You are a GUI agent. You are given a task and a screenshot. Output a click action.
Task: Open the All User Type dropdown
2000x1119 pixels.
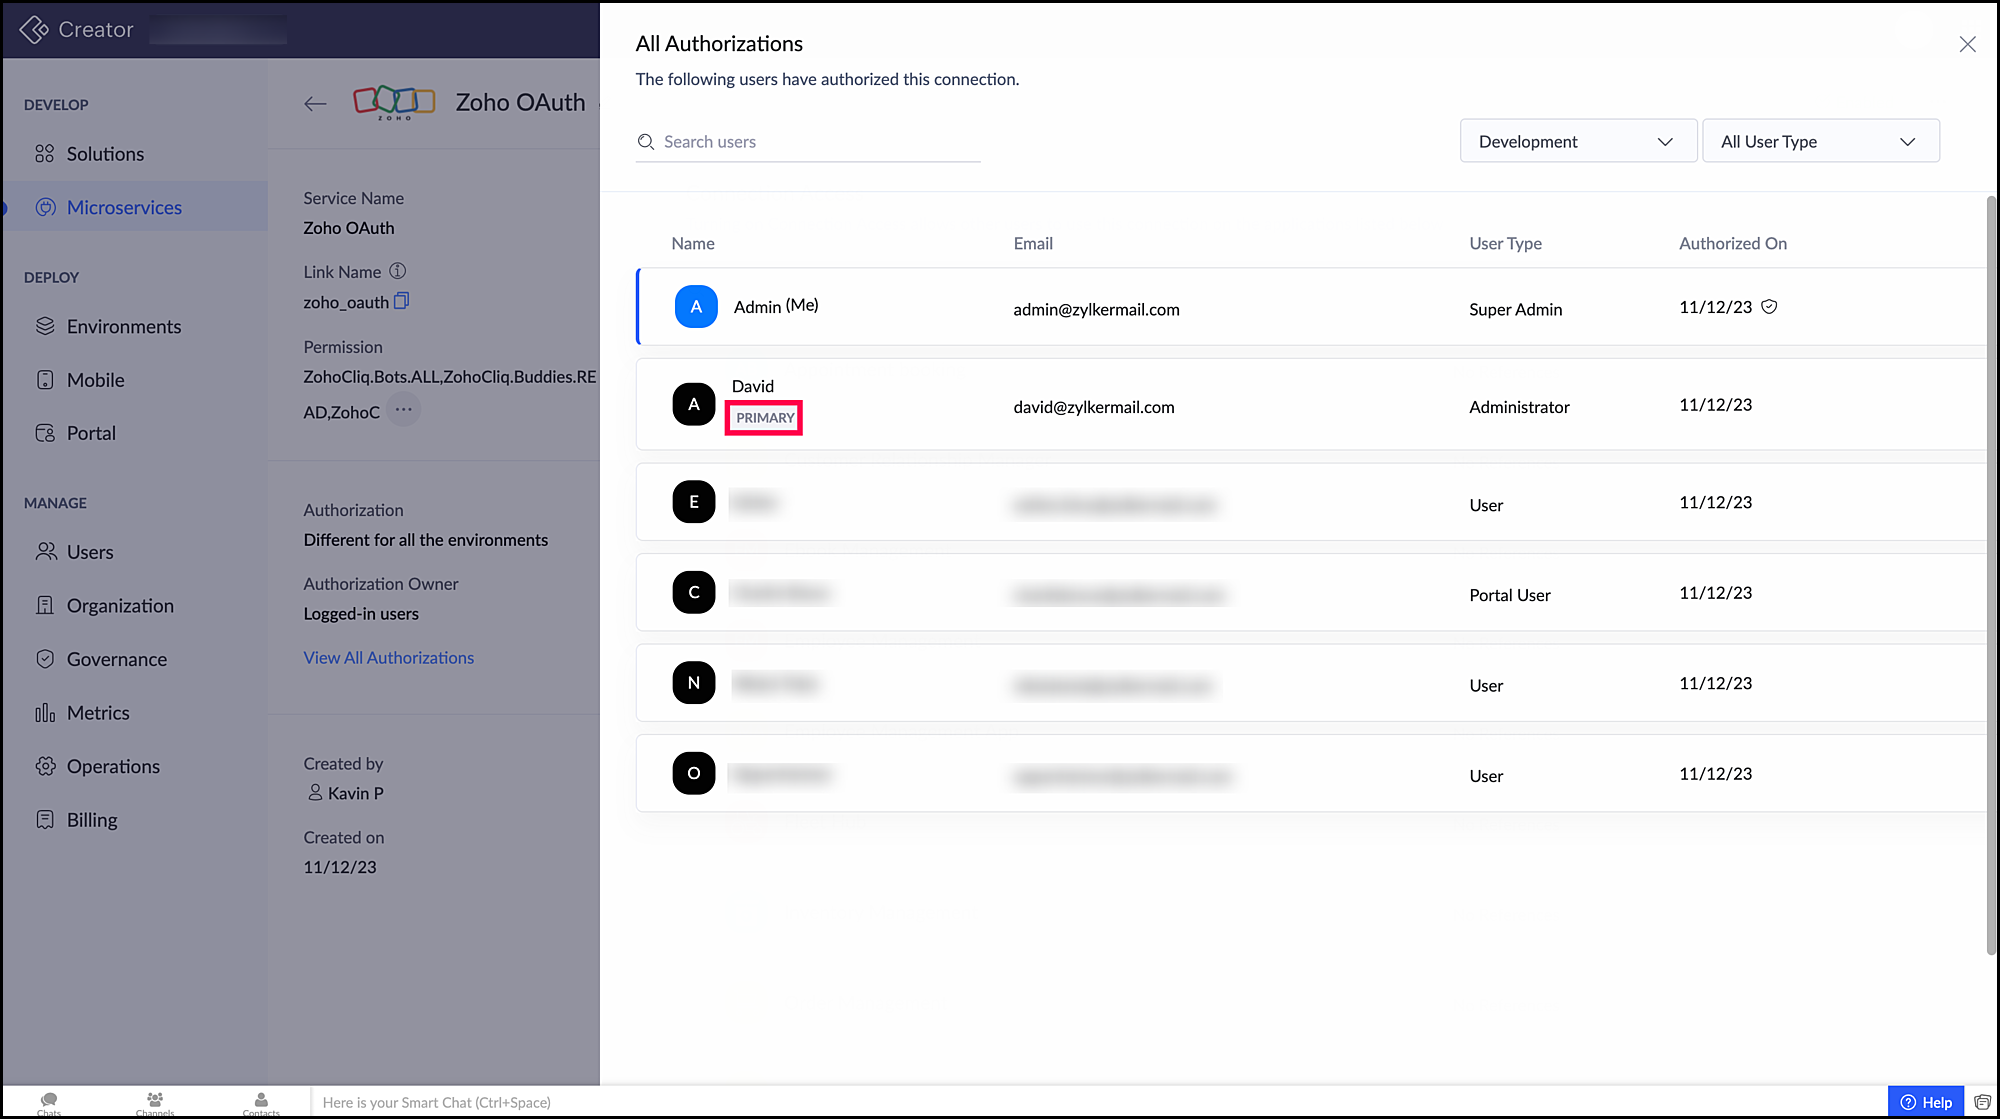tap(1819, 141)
